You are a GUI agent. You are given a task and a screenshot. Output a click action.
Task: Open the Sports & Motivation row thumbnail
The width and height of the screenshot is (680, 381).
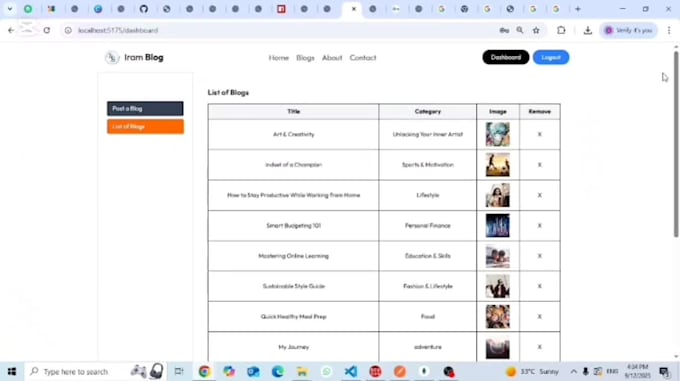(497, 165)
